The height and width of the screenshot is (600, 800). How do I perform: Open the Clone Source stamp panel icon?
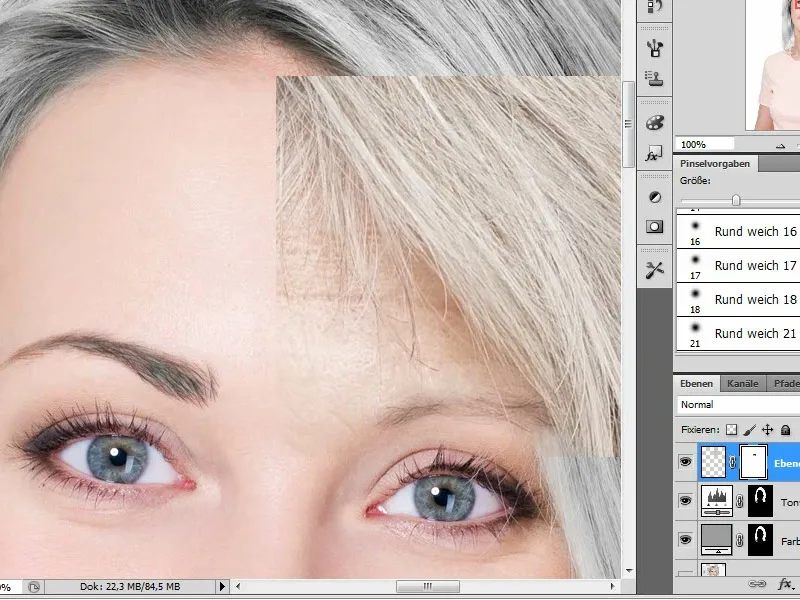pos(655,78)
